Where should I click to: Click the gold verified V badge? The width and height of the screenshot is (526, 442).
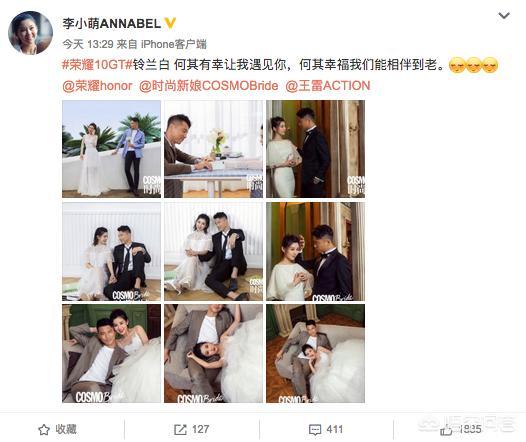(170, 23)
